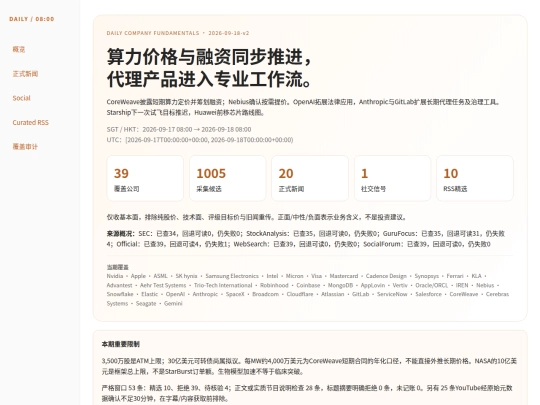Screen dimensions: 540x405
Task: Click ServiceNow in the coverage list
Action: [x=392, y=294]
